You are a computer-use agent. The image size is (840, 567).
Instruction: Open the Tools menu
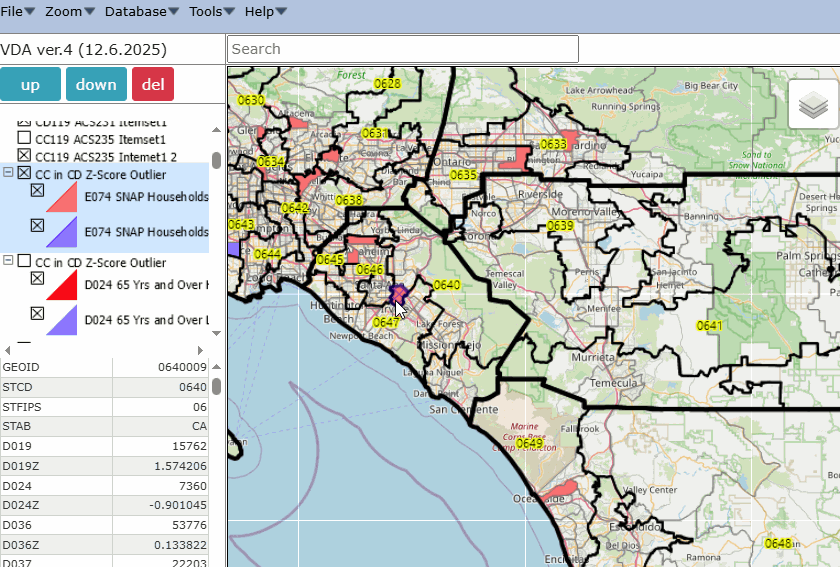pyautogui.click(x=212, y=11)
